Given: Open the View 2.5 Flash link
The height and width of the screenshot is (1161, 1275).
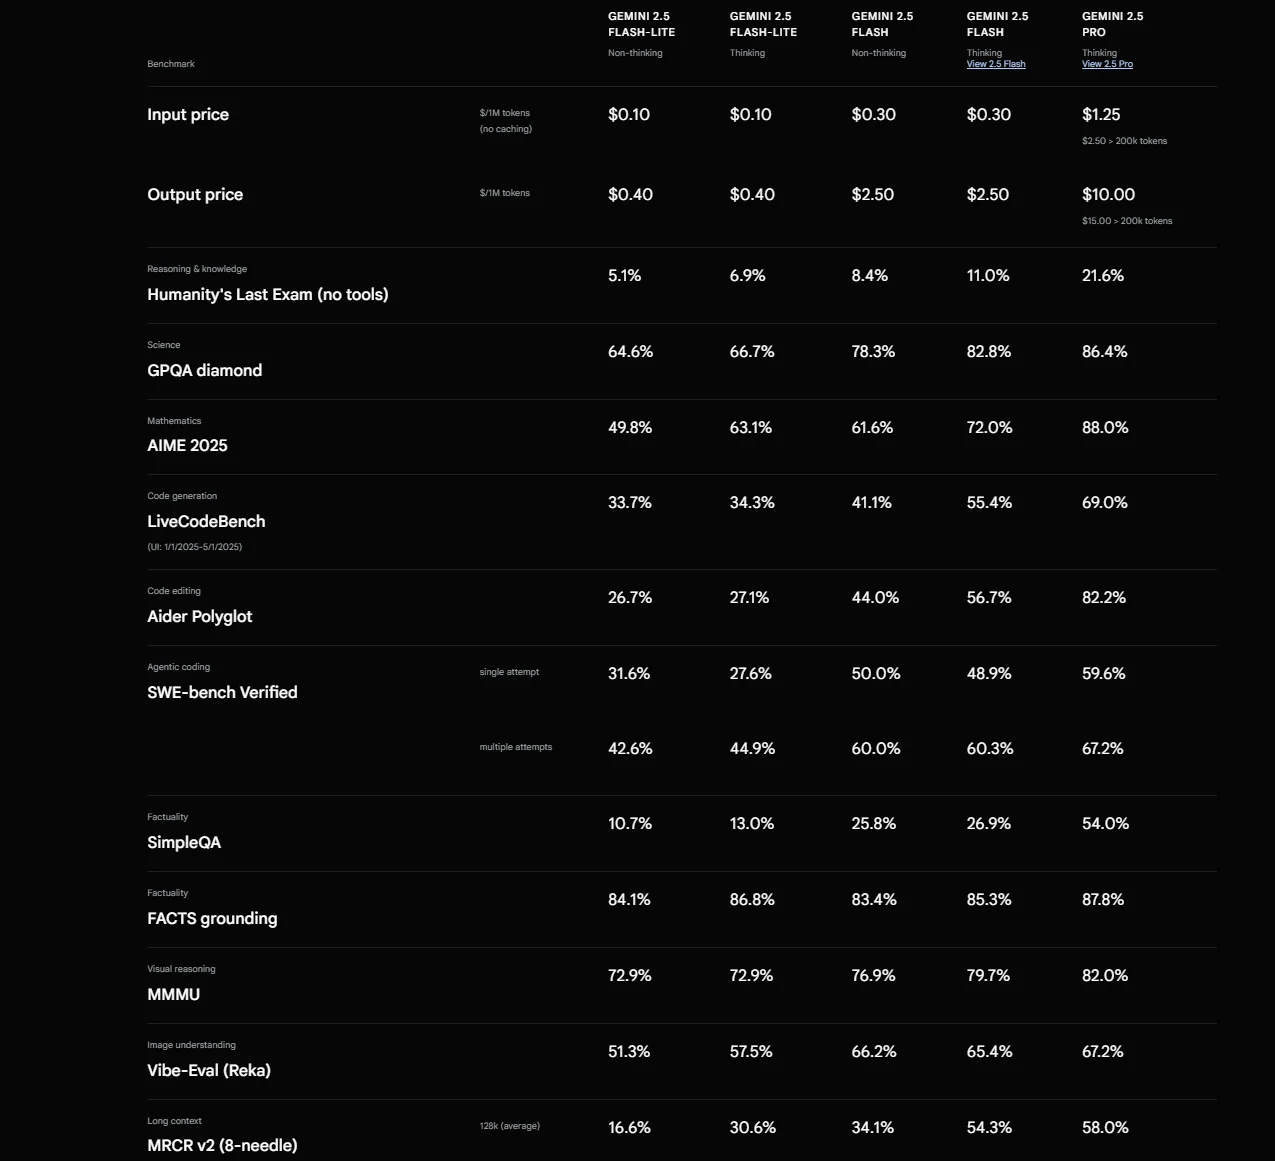Looking at the screenshot, I should [996, 64].
